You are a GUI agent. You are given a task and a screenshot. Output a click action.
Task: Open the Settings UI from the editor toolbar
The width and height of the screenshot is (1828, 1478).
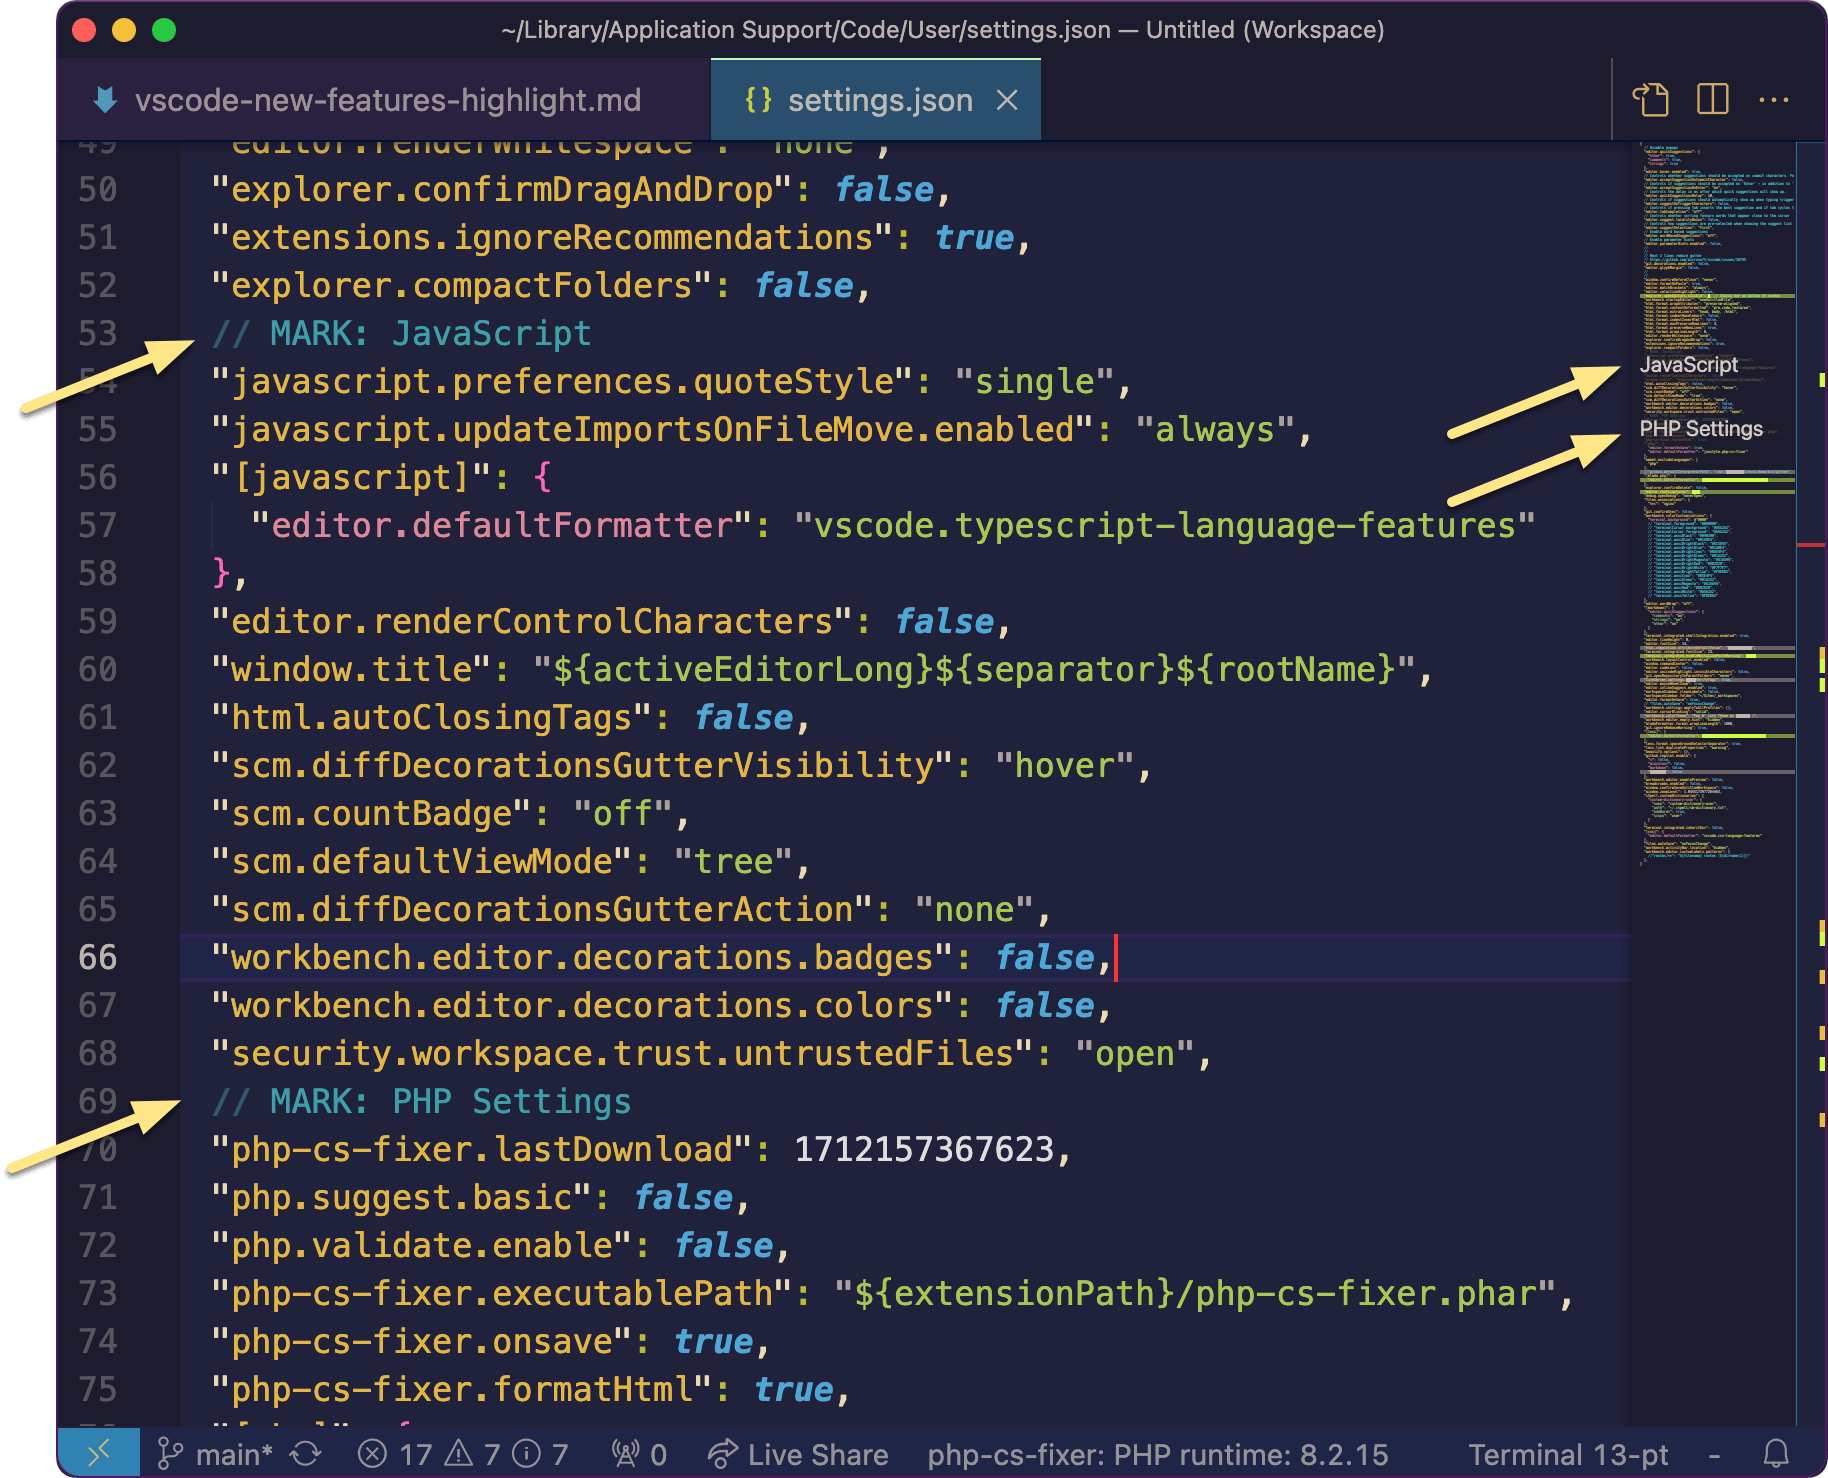1651,100
